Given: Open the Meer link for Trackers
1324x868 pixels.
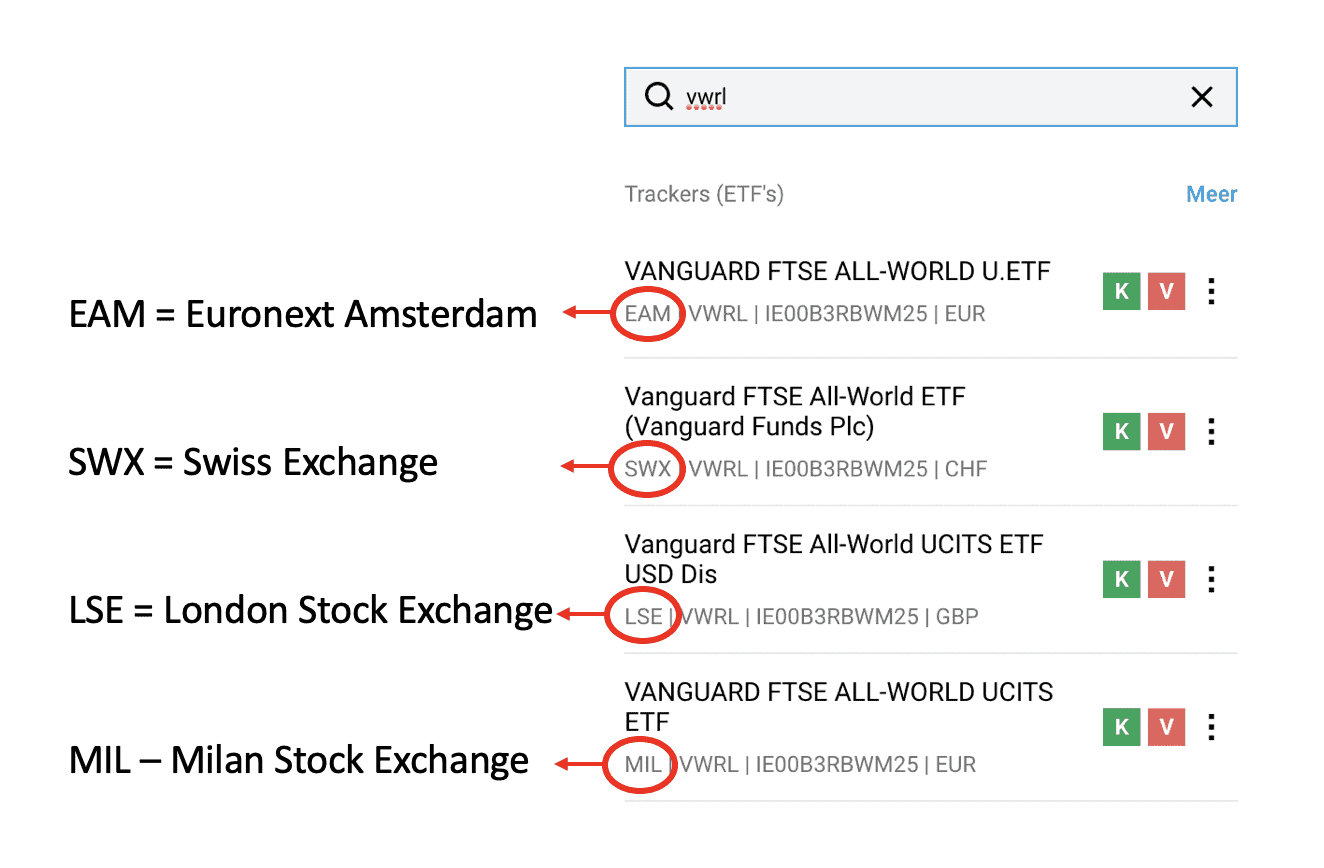Looking at the screenshot, I should [1211, 194].
